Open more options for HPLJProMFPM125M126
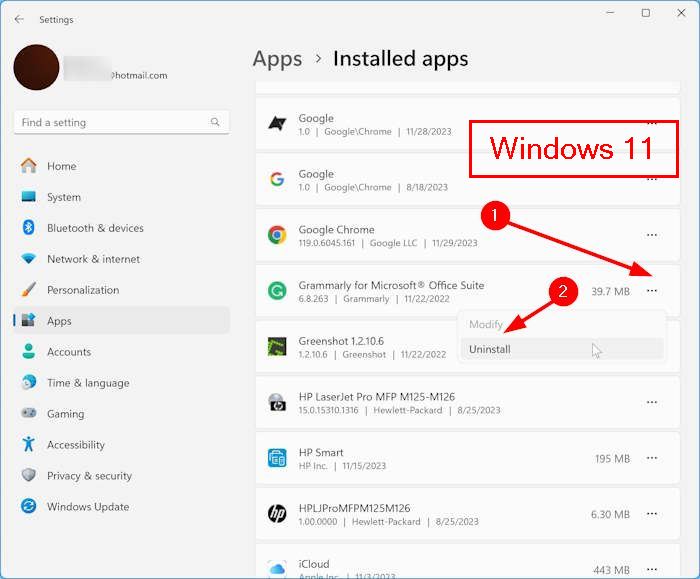Screen dimensions: 700x579 (x=651, y=514)
